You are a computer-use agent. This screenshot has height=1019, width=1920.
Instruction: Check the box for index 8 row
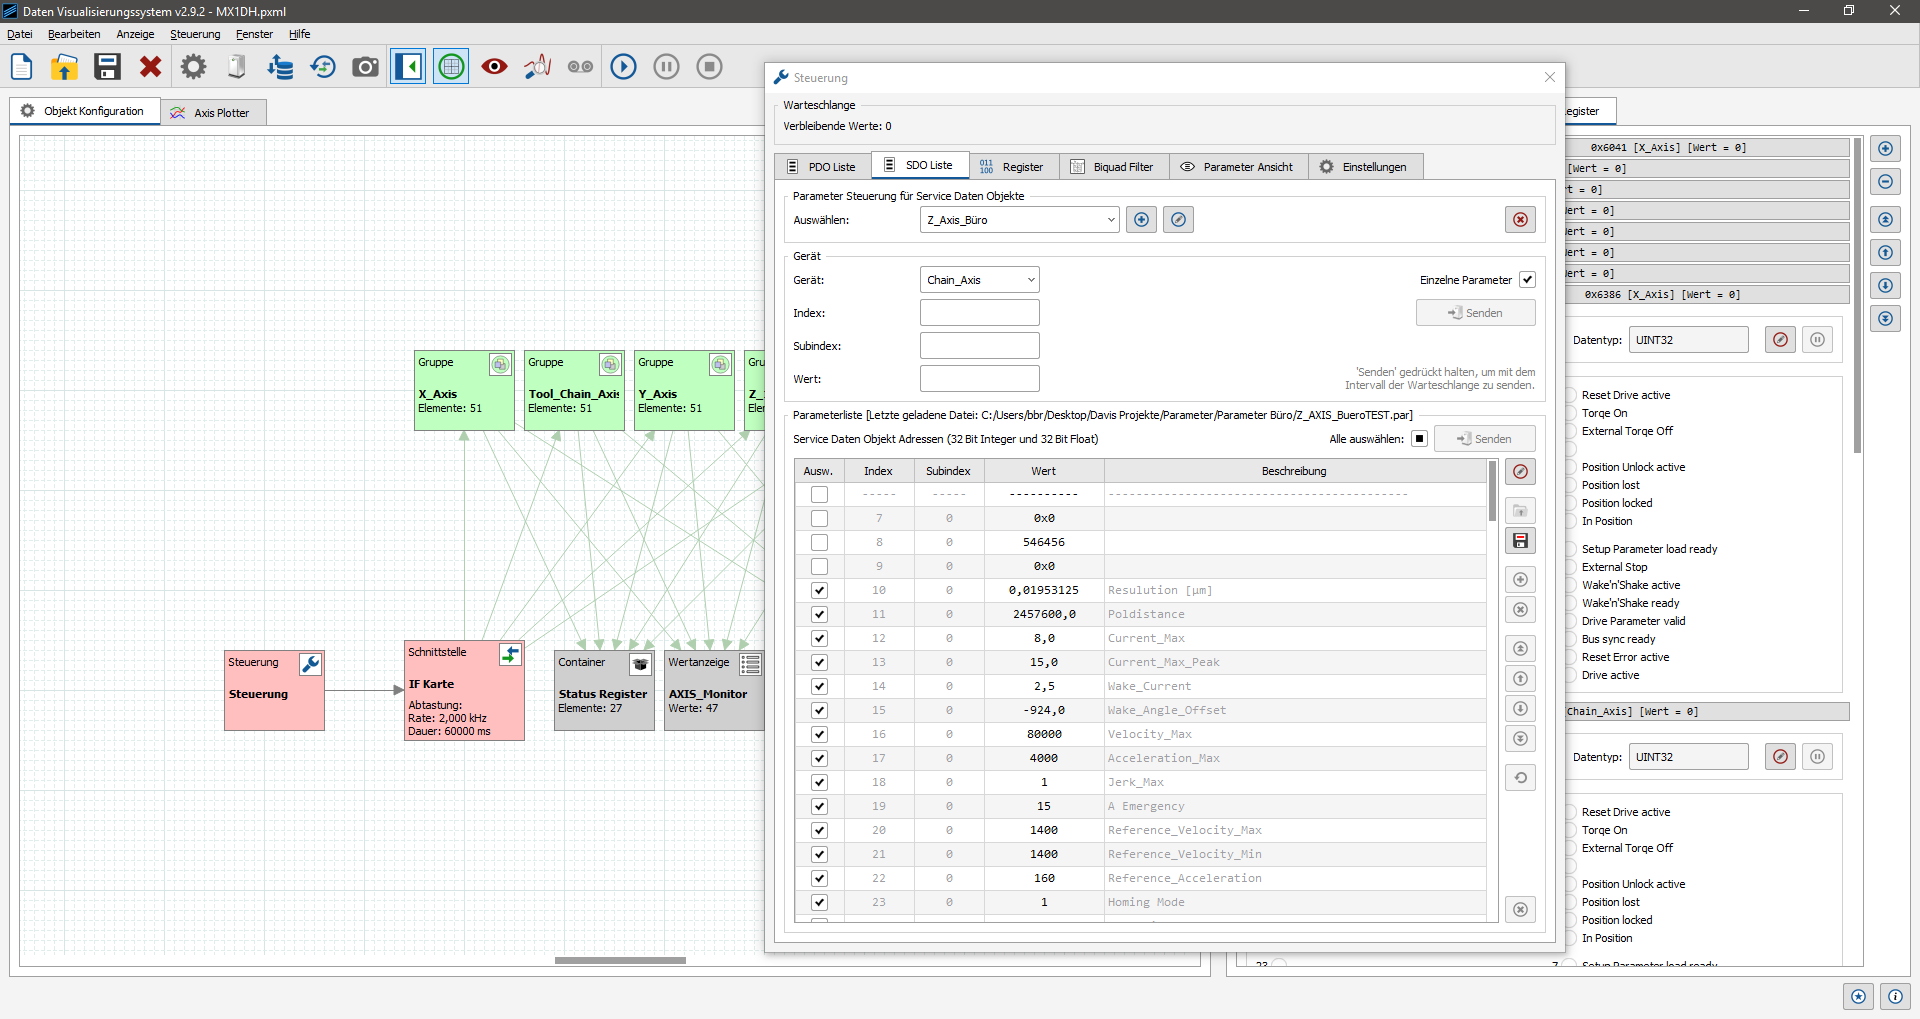click(819, 542)
